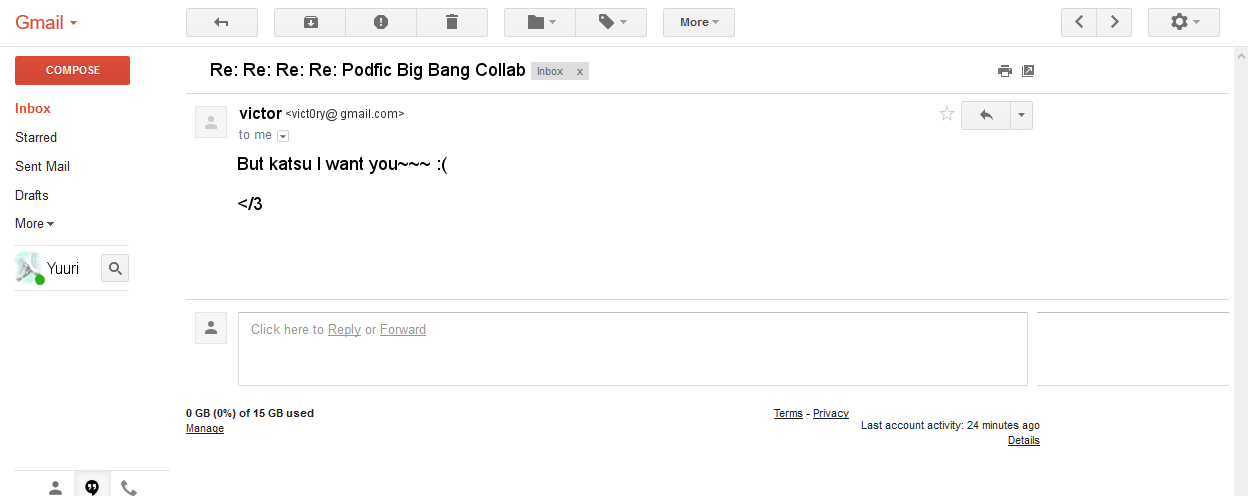Click the red COMPOSE button
Screen dimensions: 1248x496
72,70
